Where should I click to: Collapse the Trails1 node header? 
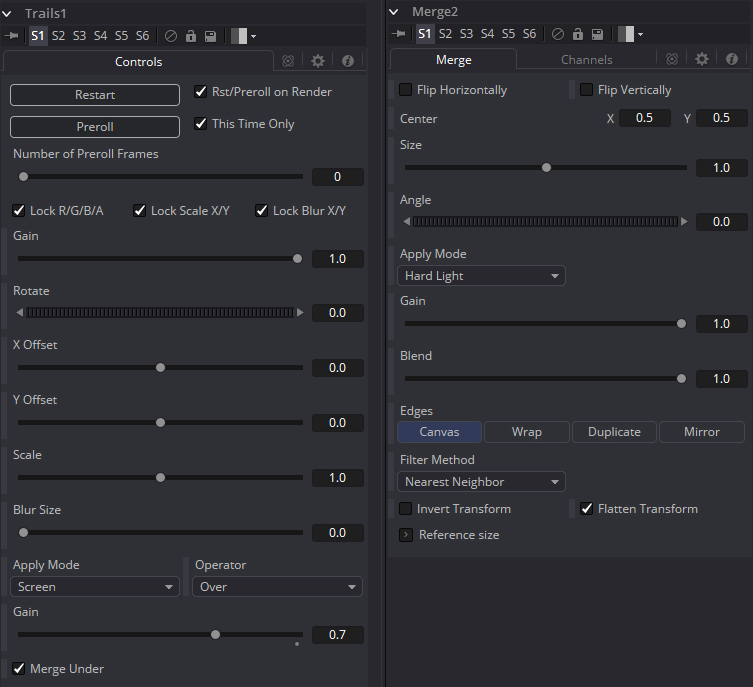coord(7,14)
